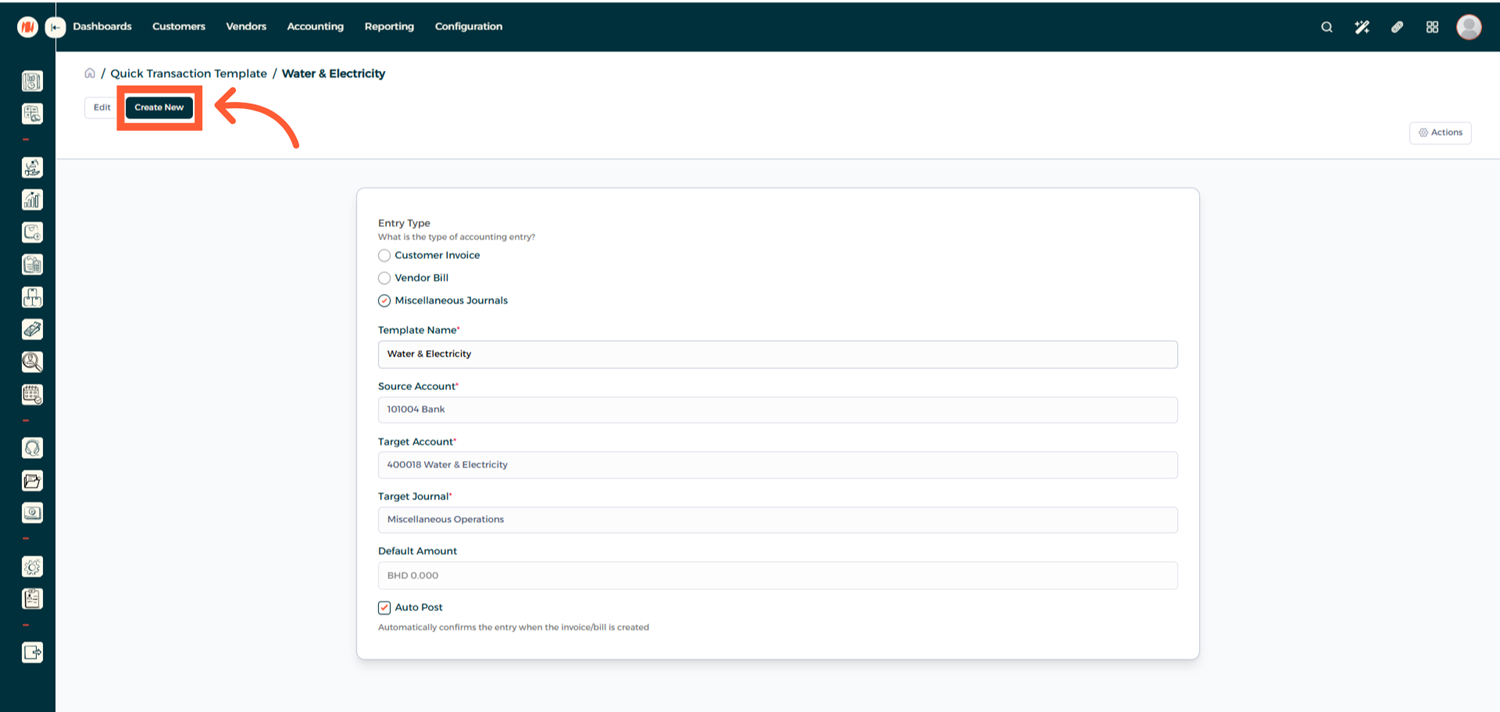Open search with the magnifier icon
The image size is (1500, 712).
click(1326, 27)
